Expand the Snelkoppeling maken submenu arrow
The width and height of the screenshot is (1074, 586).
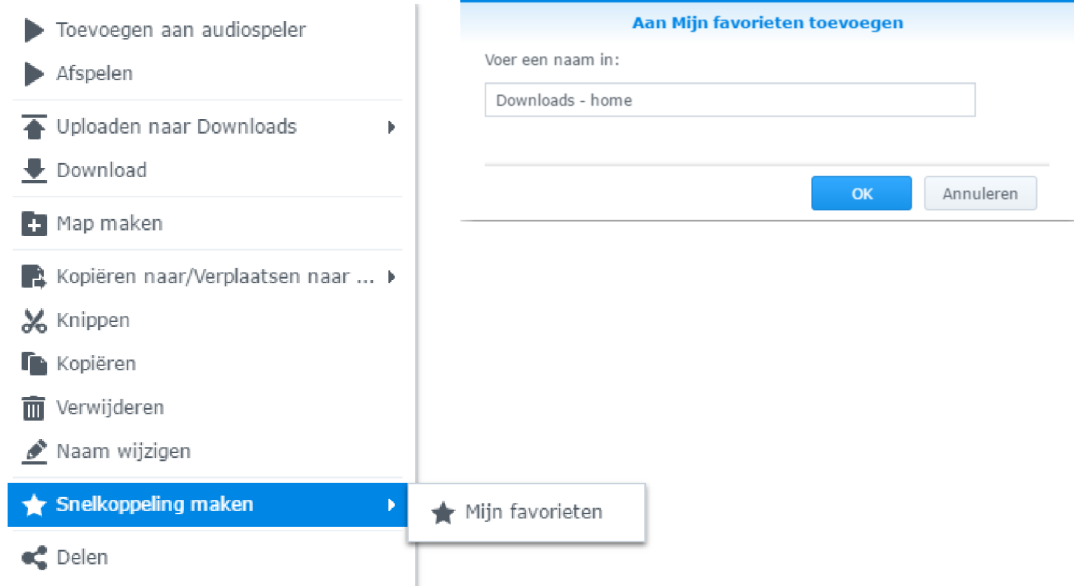click(391, 505)
